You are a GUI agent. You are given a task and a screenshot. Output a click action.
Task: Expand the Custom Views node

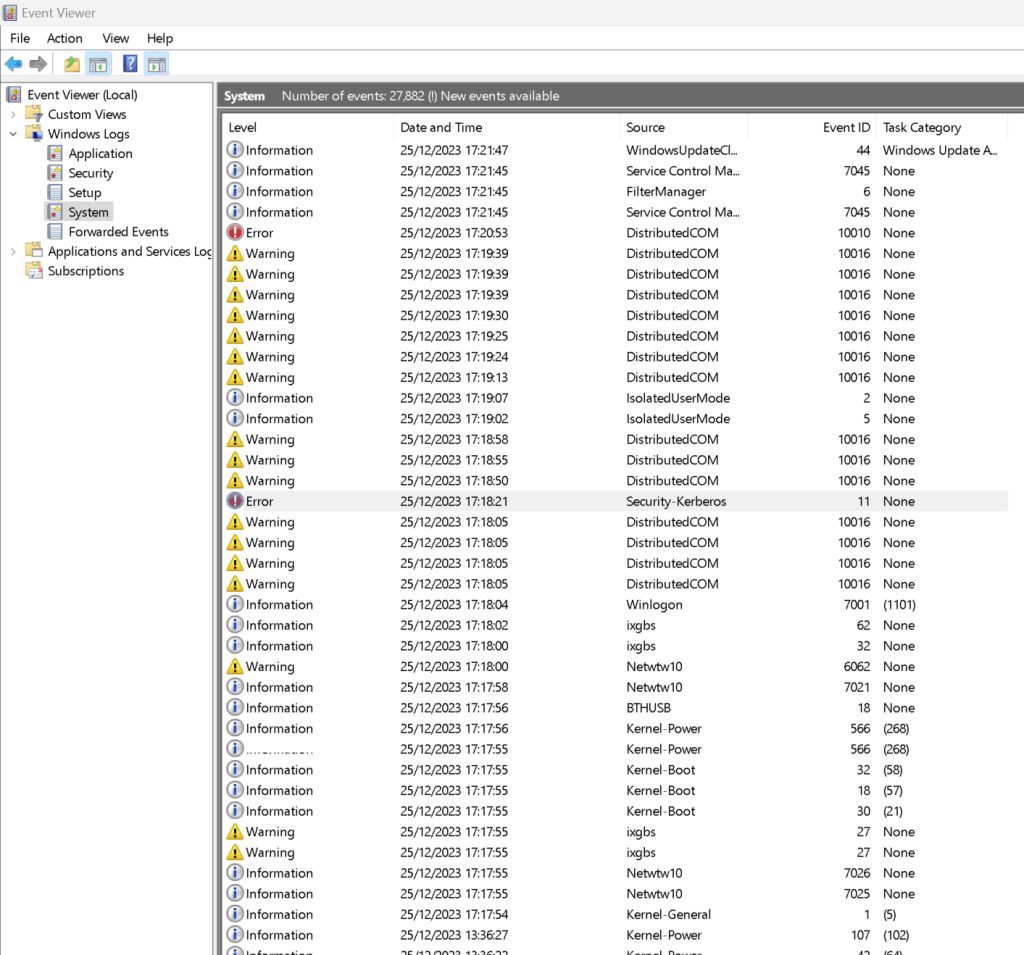[13, 114]
